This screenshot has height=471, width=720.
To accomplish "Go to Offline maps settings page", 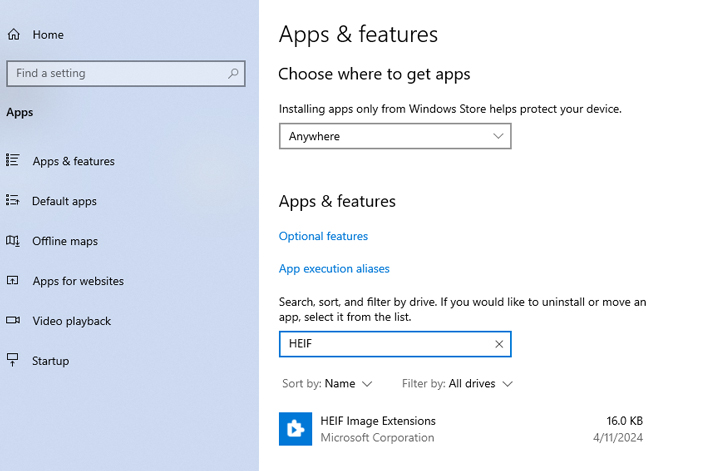I will click(x=65, y=241).
